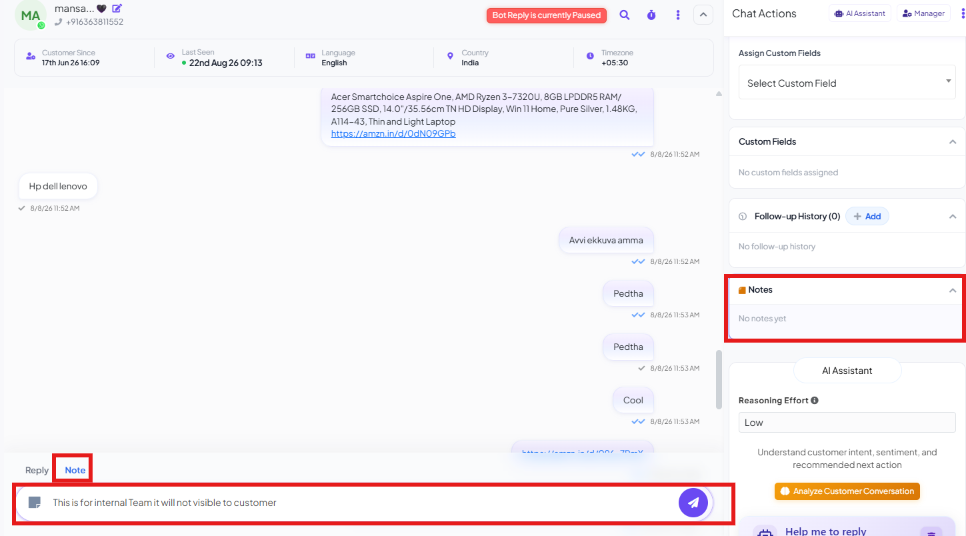Click the heart emoji after the contact name

tap(102, 9)
